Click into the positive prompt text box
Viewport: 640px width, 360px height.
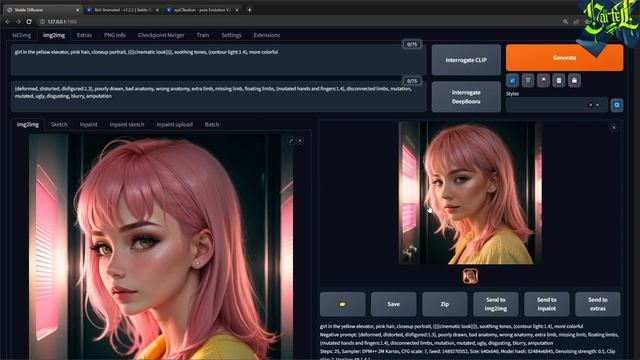point(218,60)
